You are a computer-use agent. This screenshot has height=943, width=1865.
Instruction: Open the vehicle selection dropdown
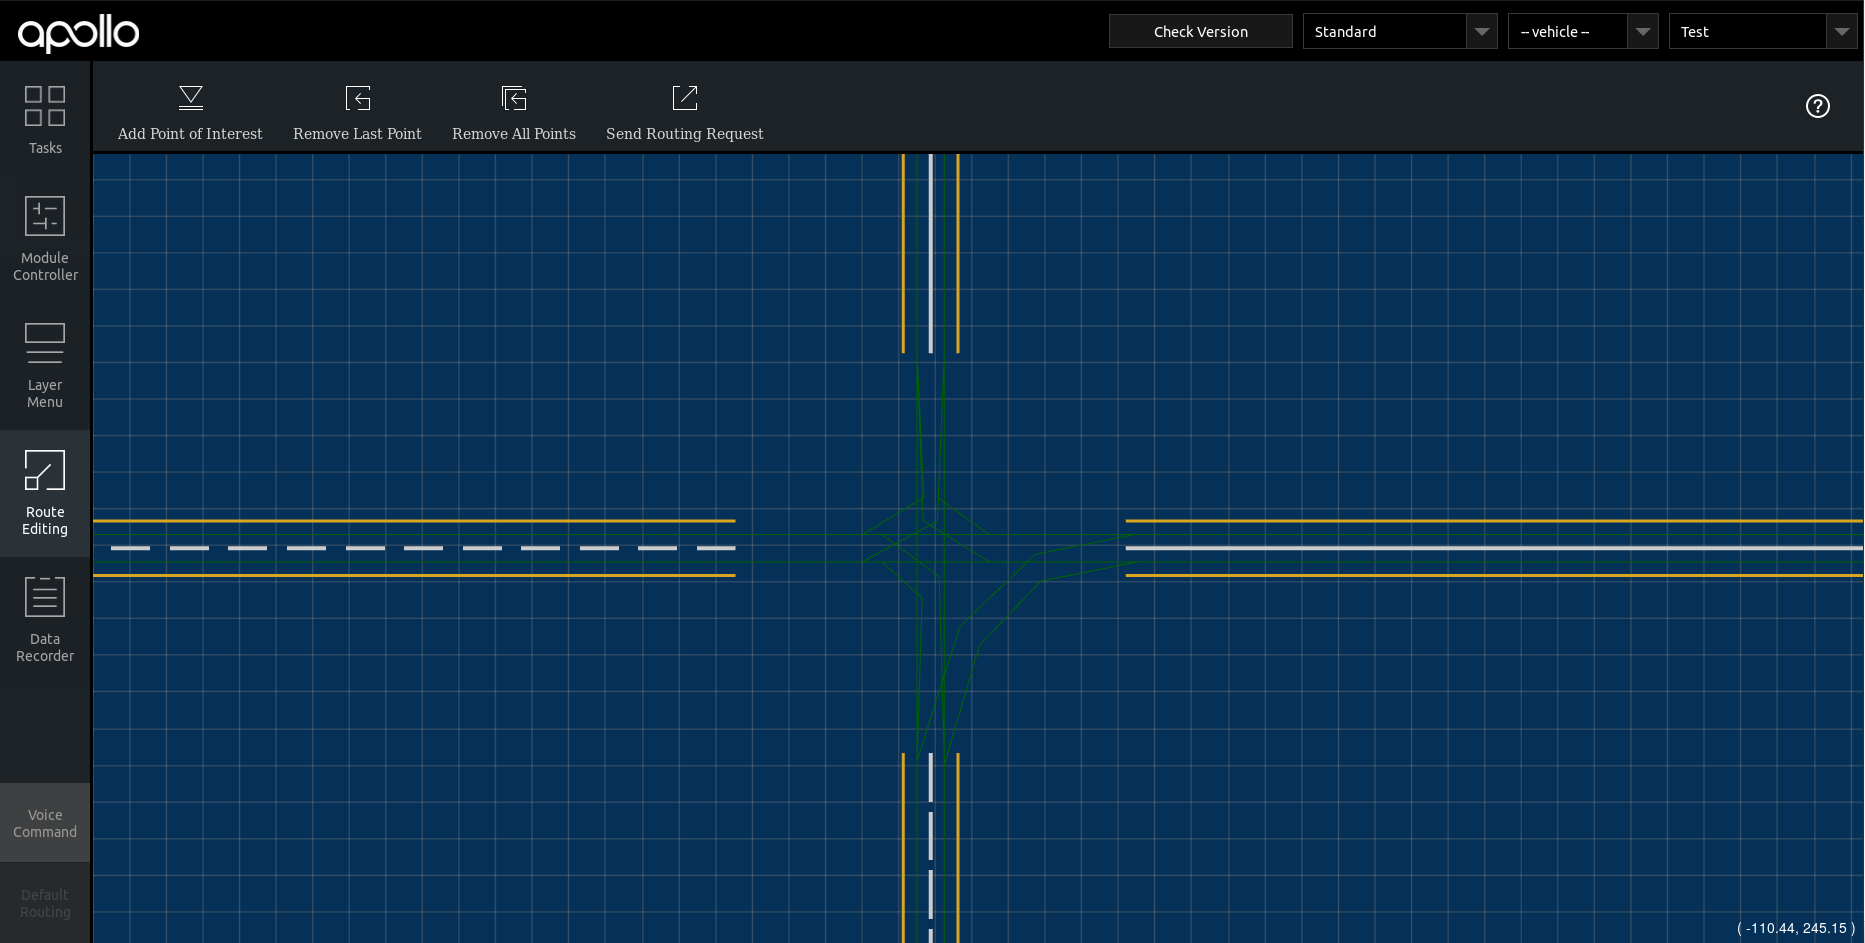click(x=1583, y=31)
